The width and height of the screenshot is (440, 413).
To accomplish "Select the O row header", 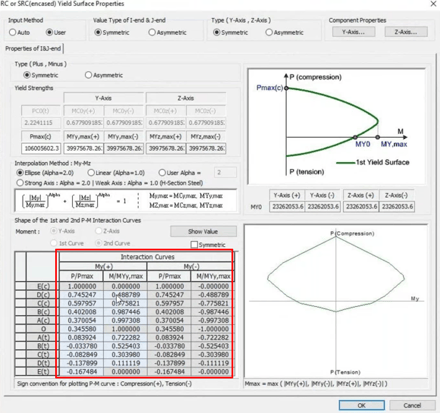I will click(43, 329).
